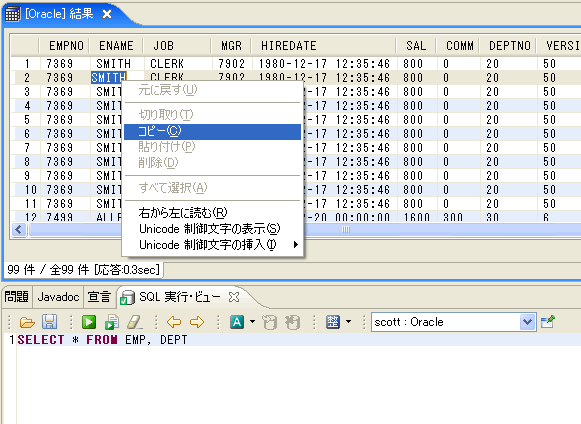Click the すべて選択(A) menu entry
Screen dimensions: 581x424
coord(212,188)
